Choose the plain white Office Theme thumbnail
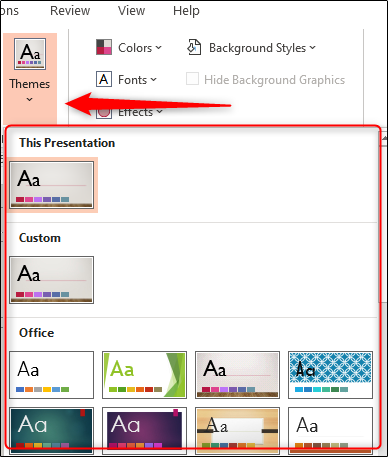Viewport: 388px width, 457px height. 51,375
